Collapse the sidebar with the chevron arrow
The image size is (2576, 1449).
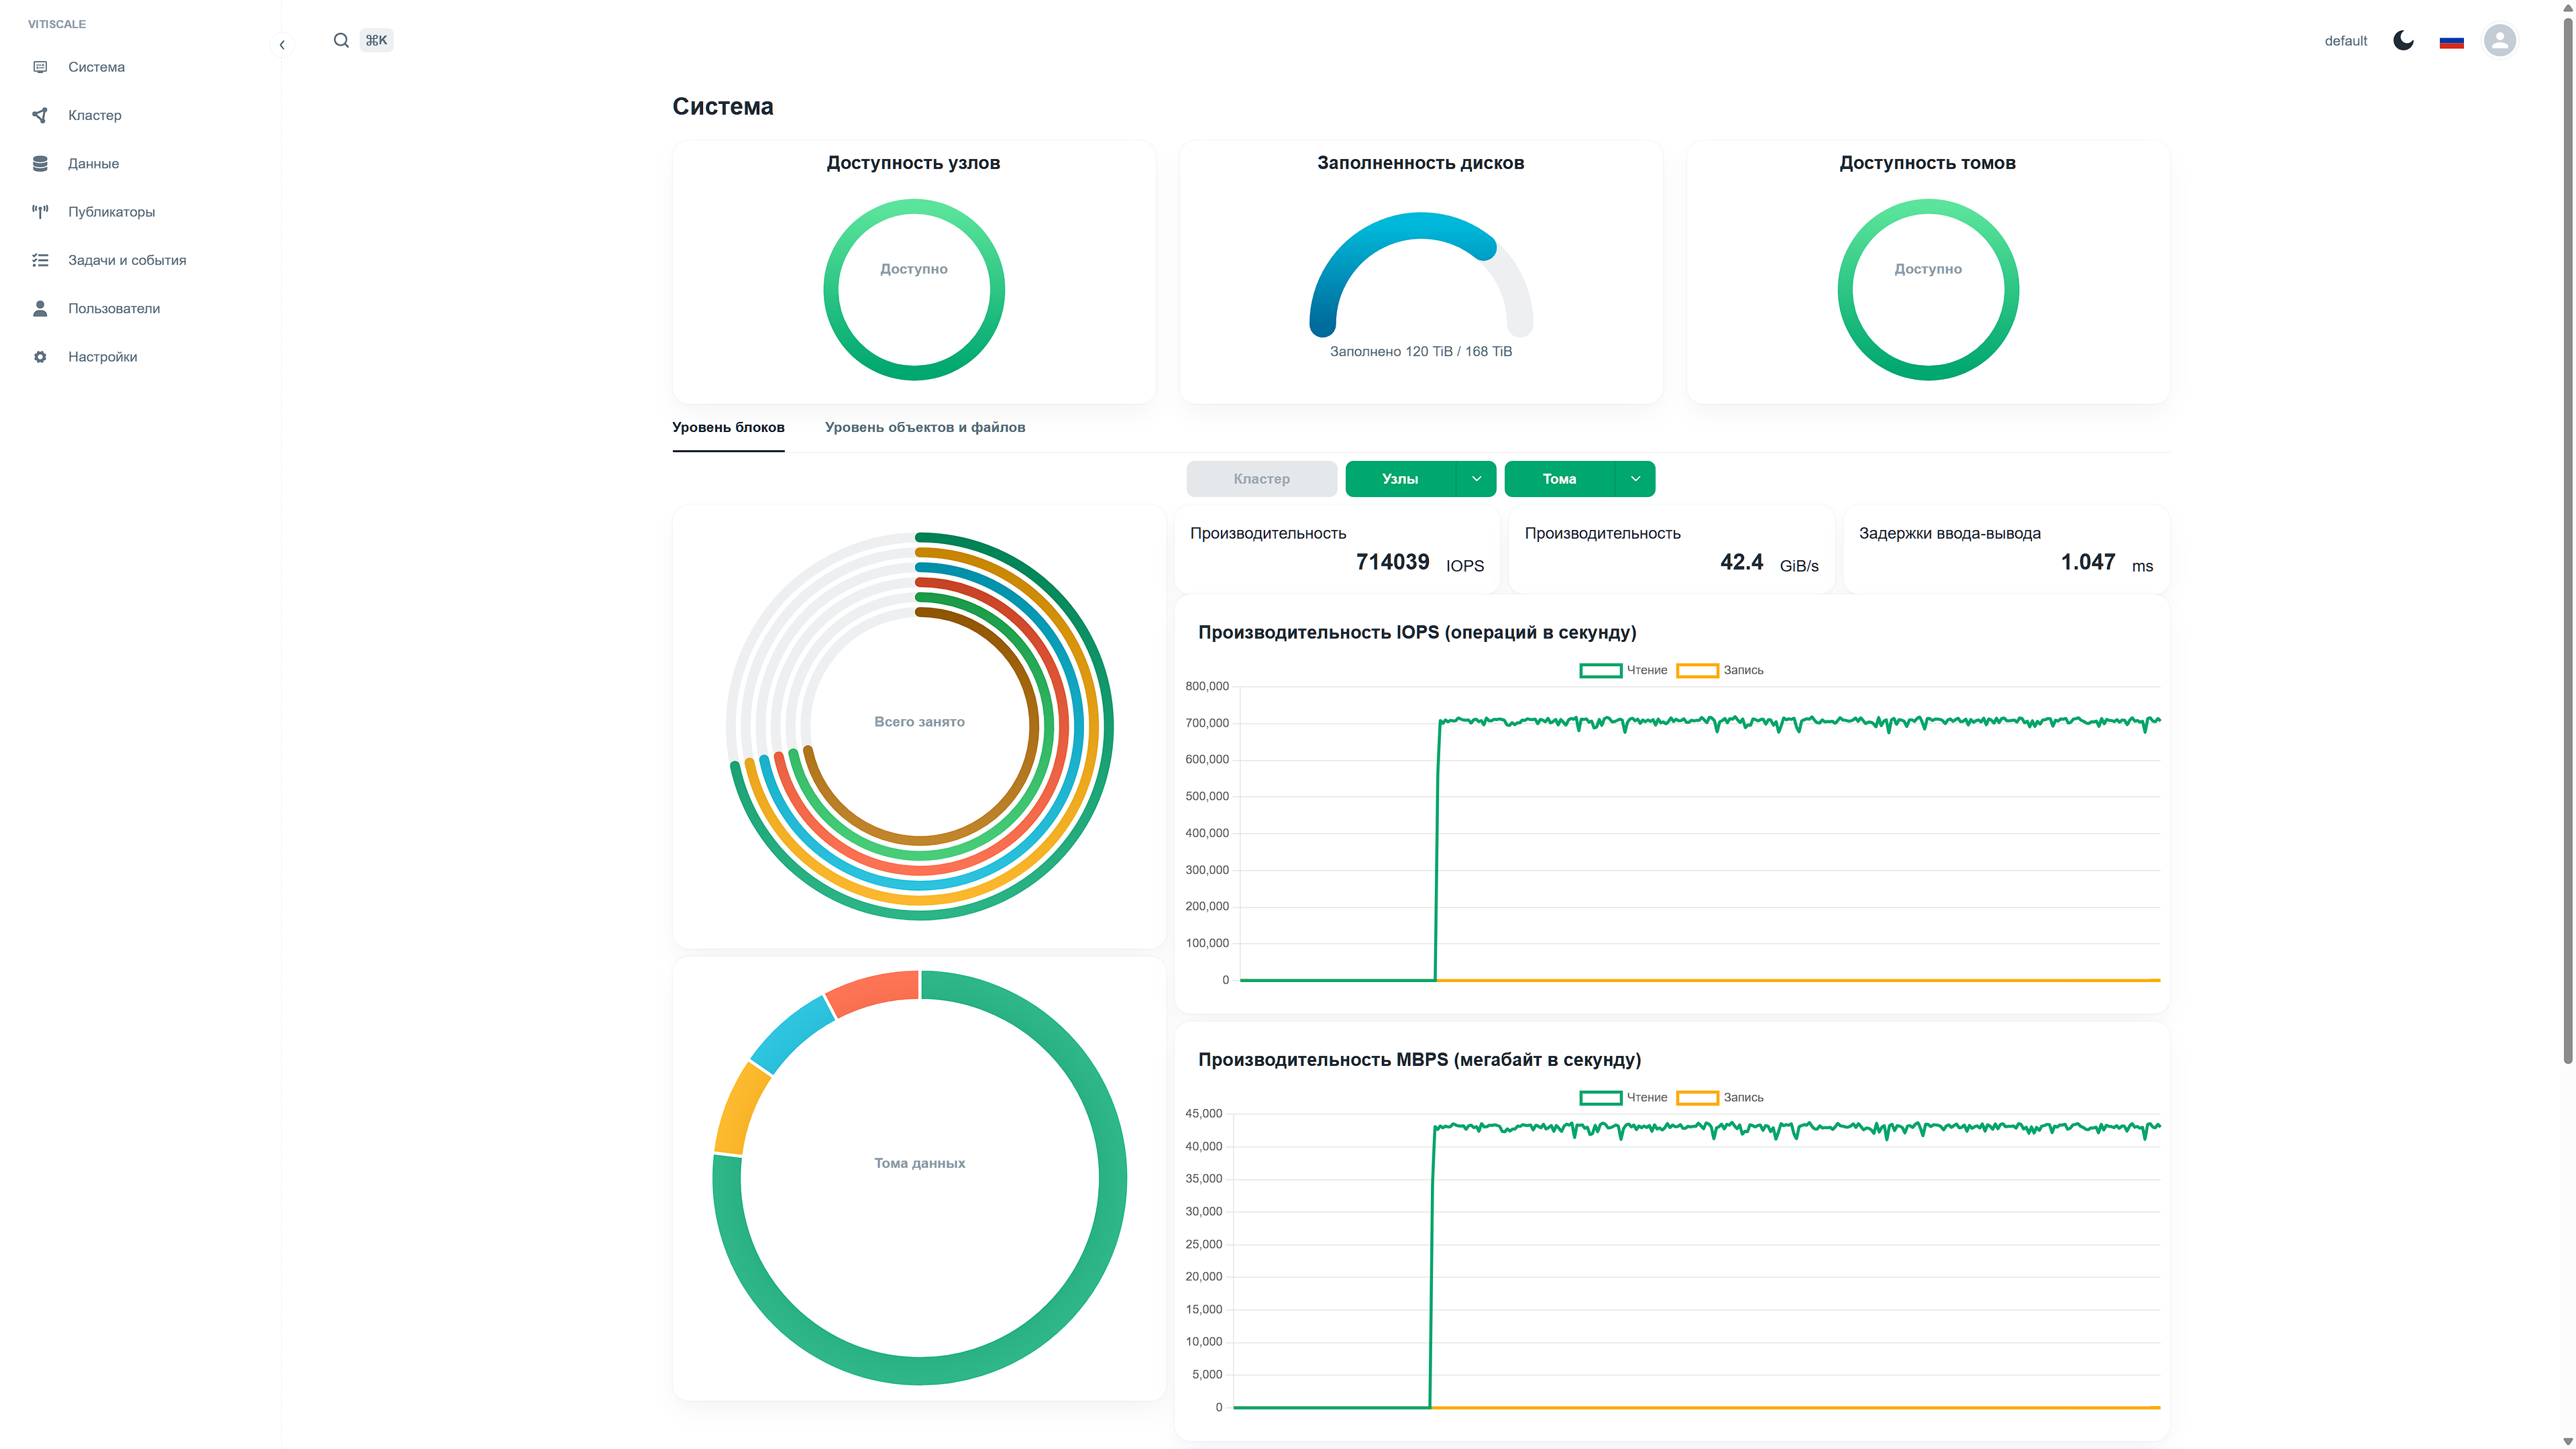point(282,44)
